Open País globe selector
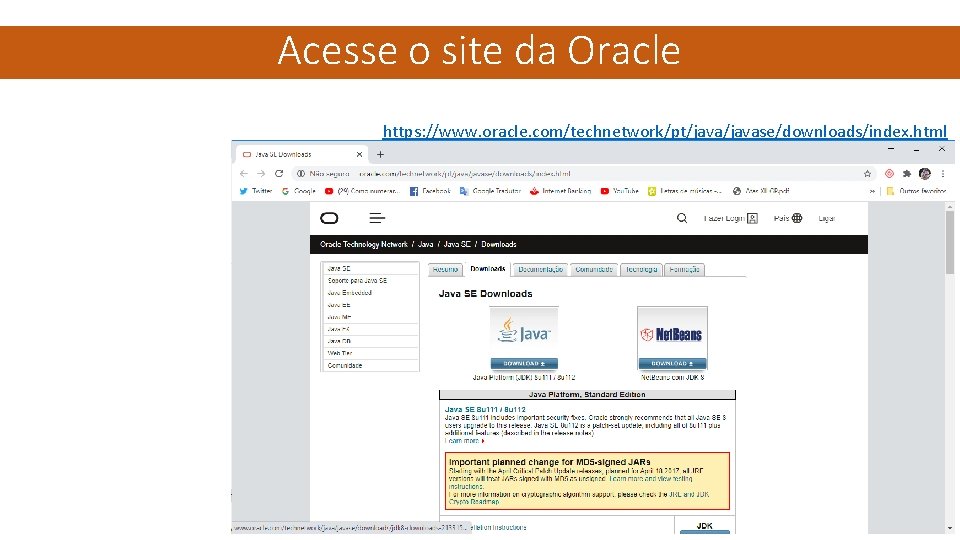960x540 pixels. (788, 218)
